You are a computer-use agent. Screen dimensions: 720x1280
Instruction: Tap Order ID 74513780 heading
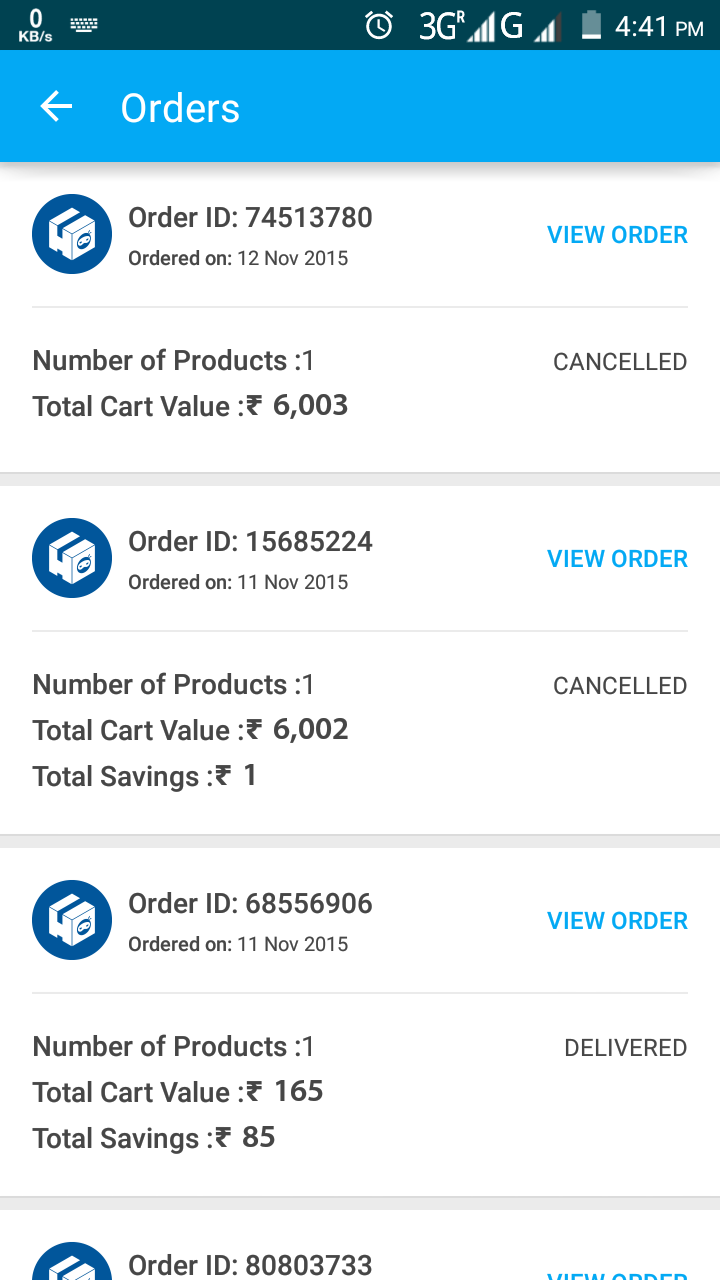pos(250,218)
